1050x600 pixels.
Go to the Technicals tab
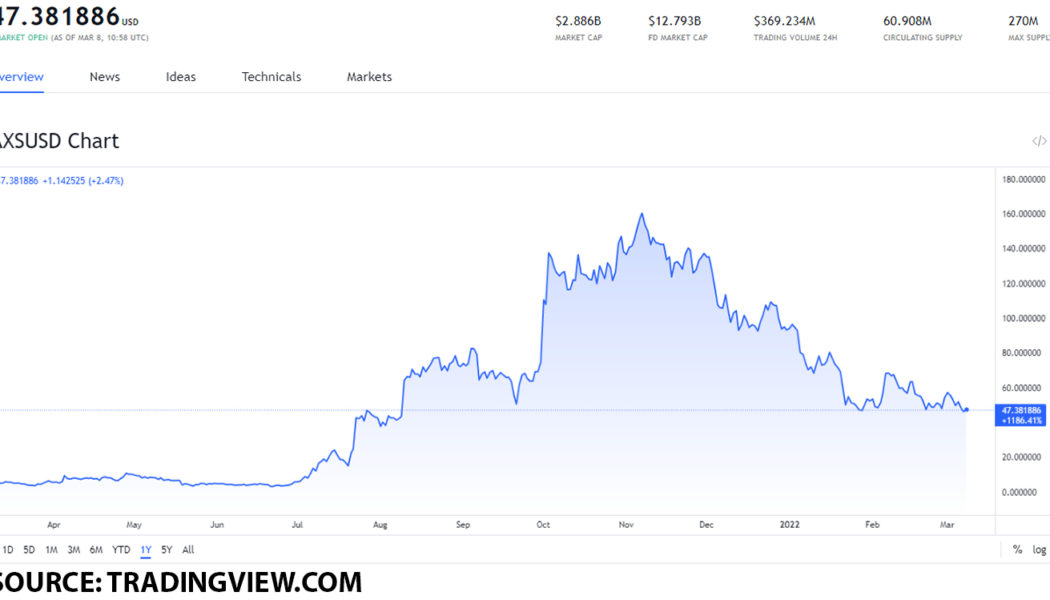(x=271, y=77)
